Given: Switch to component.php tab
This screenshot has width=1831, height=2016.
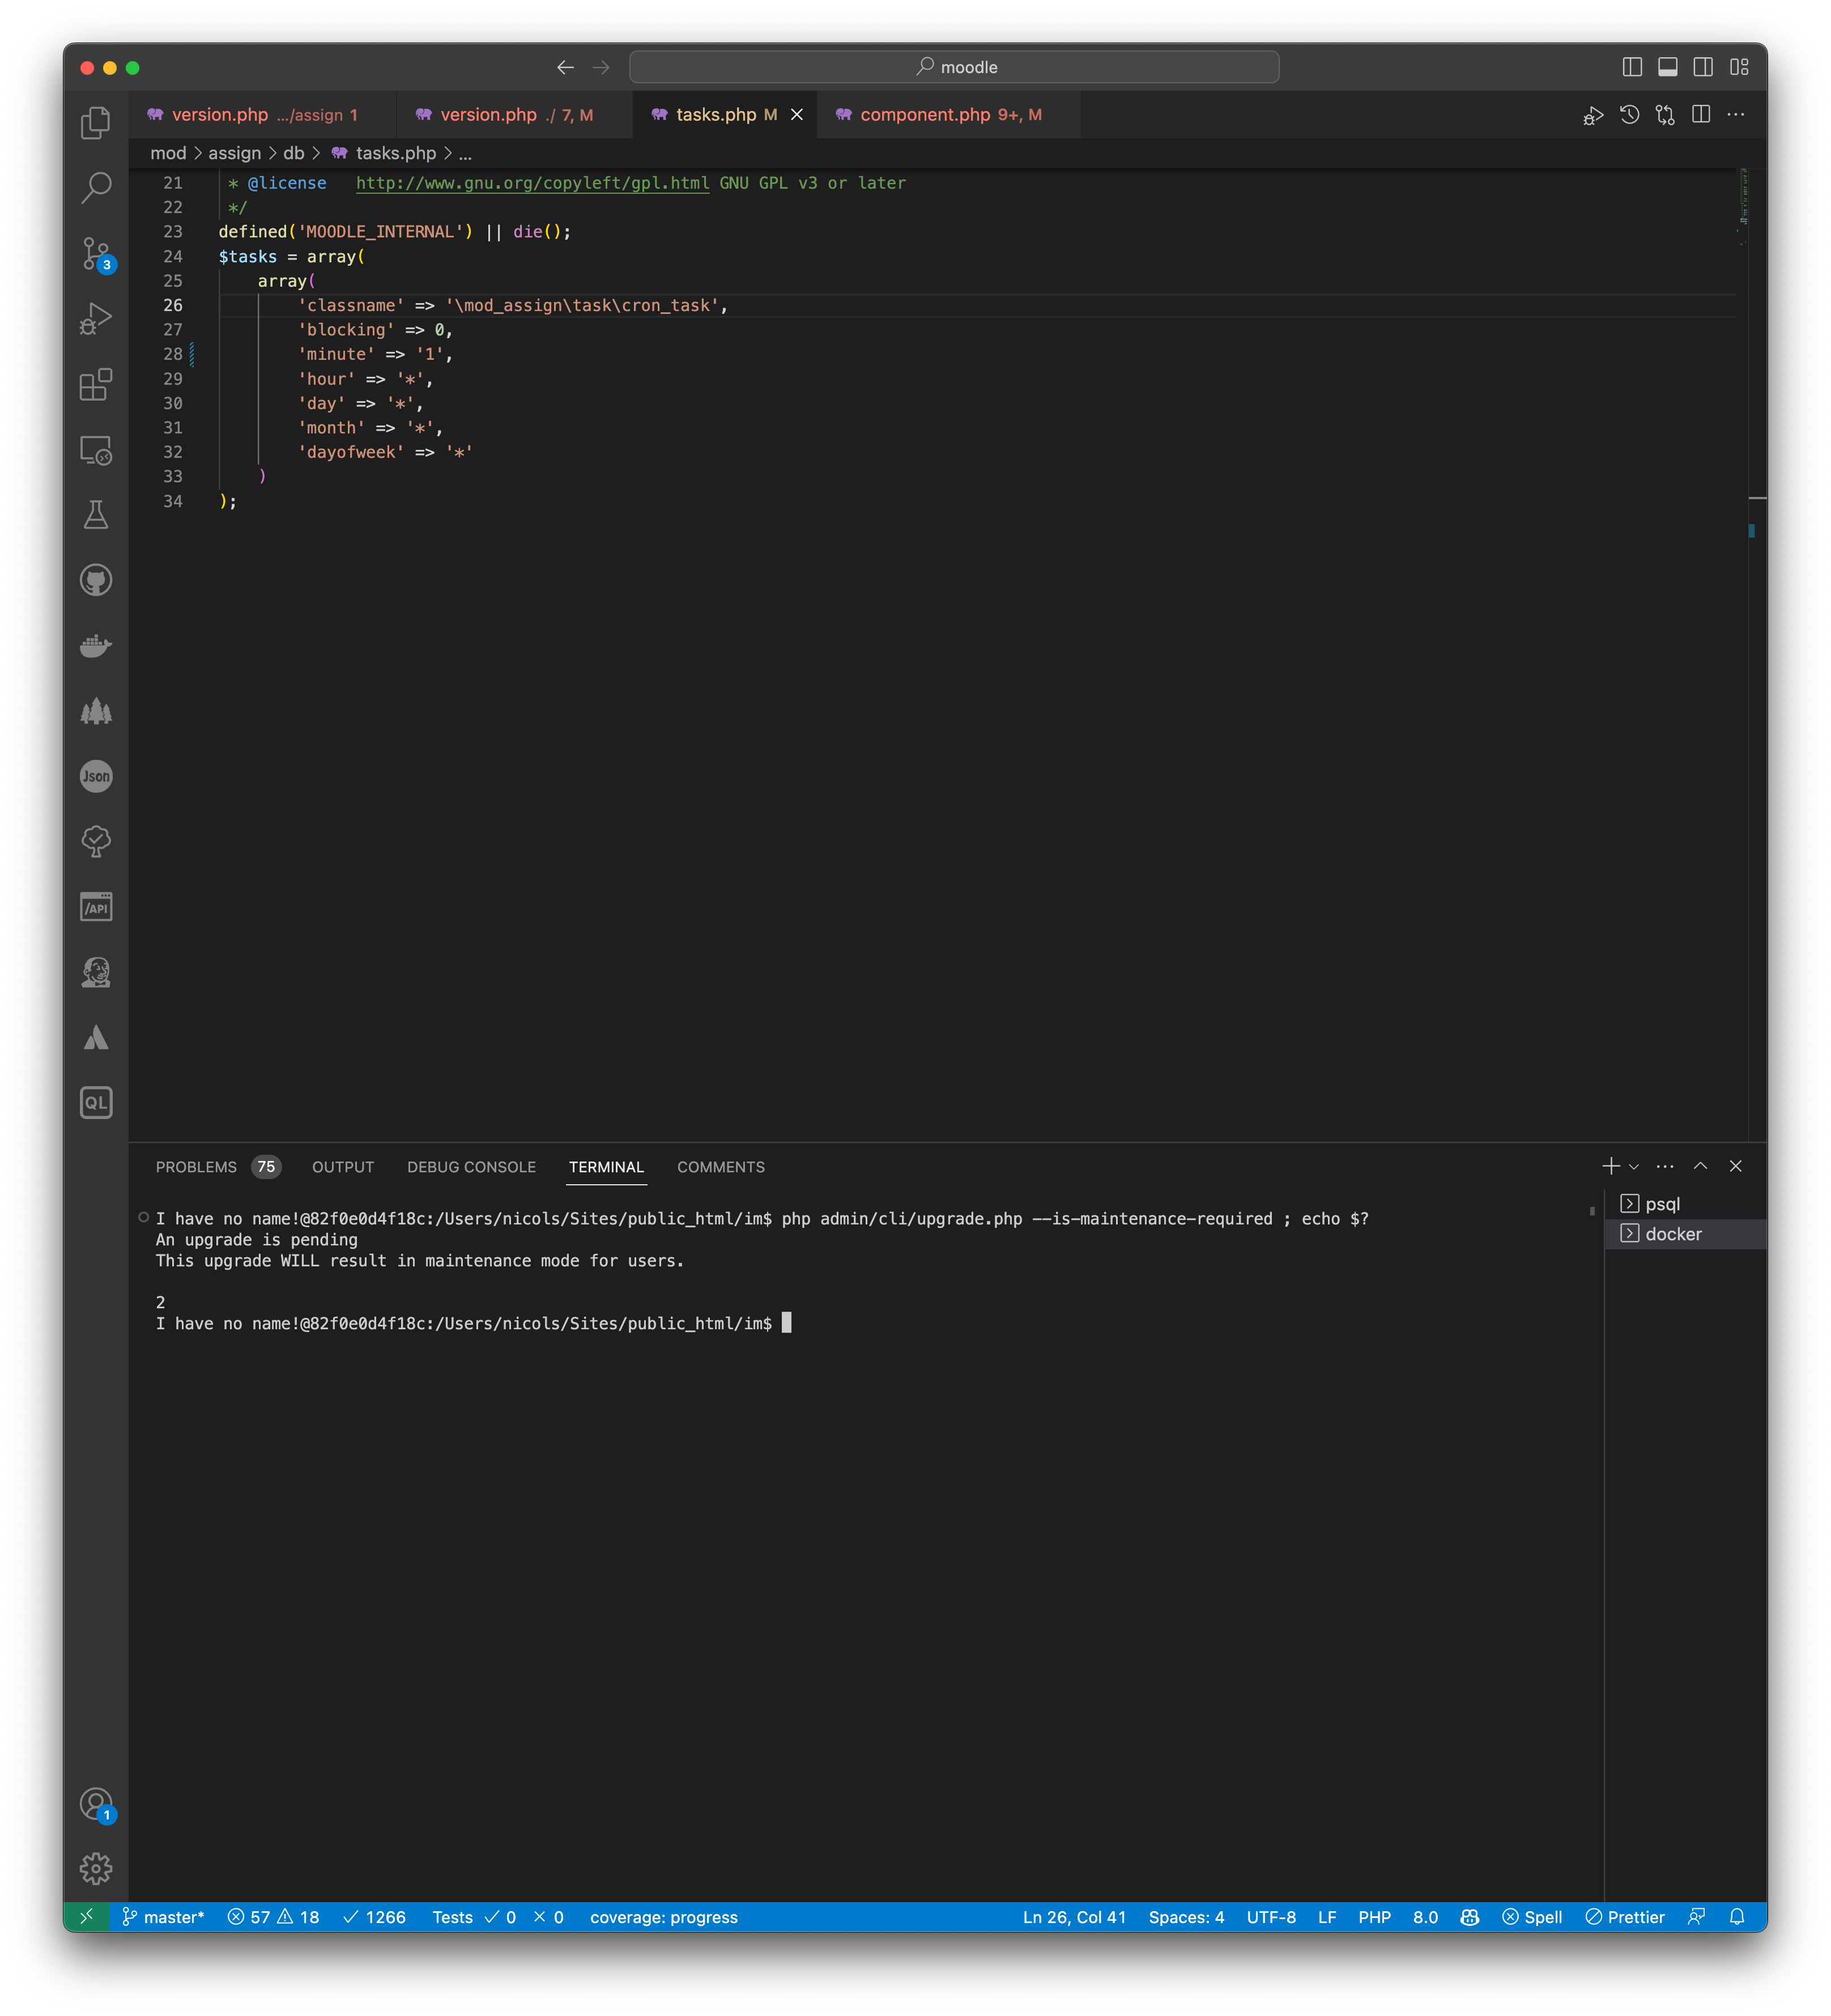Looking at the screenshot, I should click(x=949, y=115).
